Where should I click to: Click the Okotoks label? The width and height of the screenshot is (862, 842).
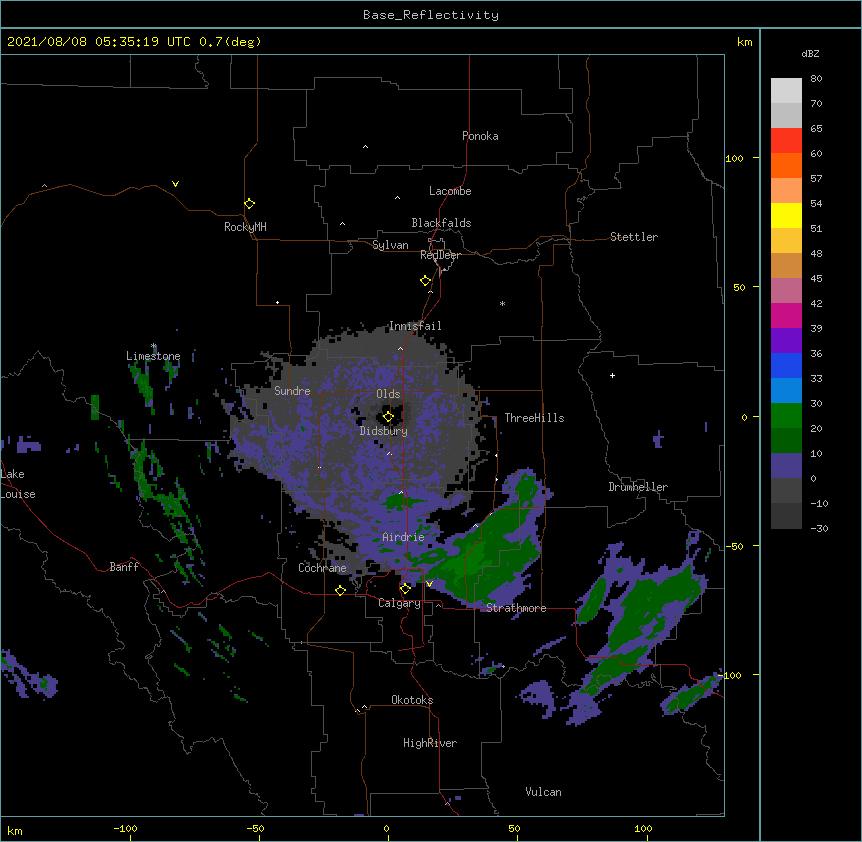[x=412, y=700]
